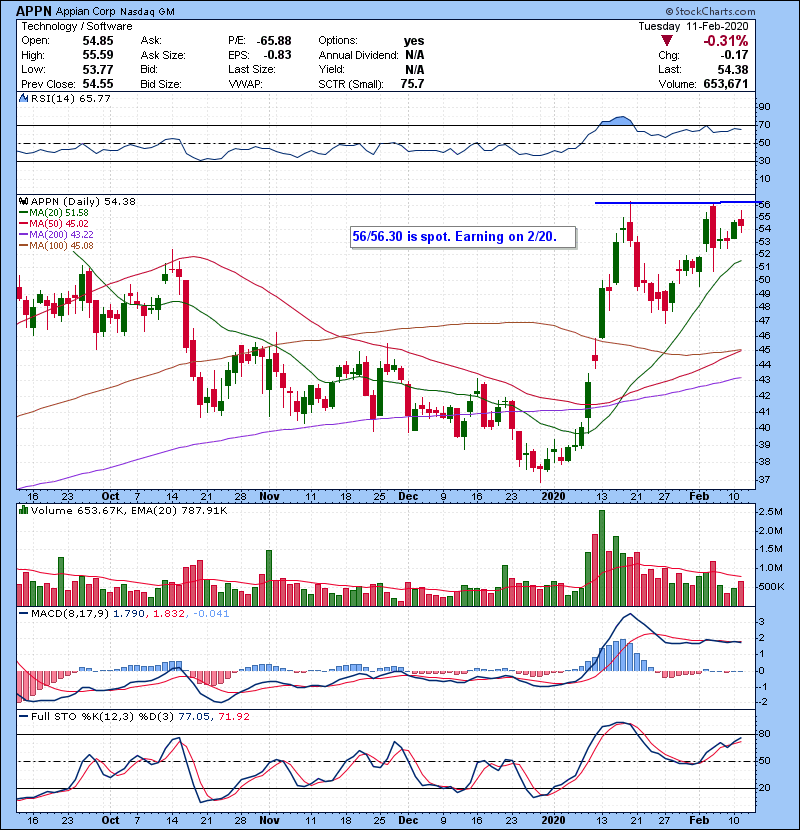
Task: Click the '56/56.30 is spot' annotation box
Action: coord(463,237)
